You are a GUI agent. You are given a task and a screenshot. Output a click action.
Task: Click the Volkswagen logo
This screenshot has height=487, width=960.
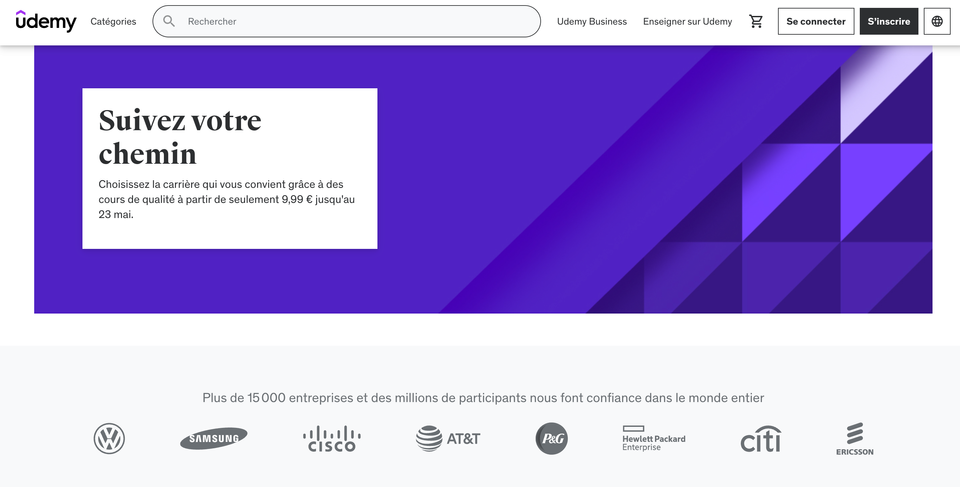click(109, 438)
